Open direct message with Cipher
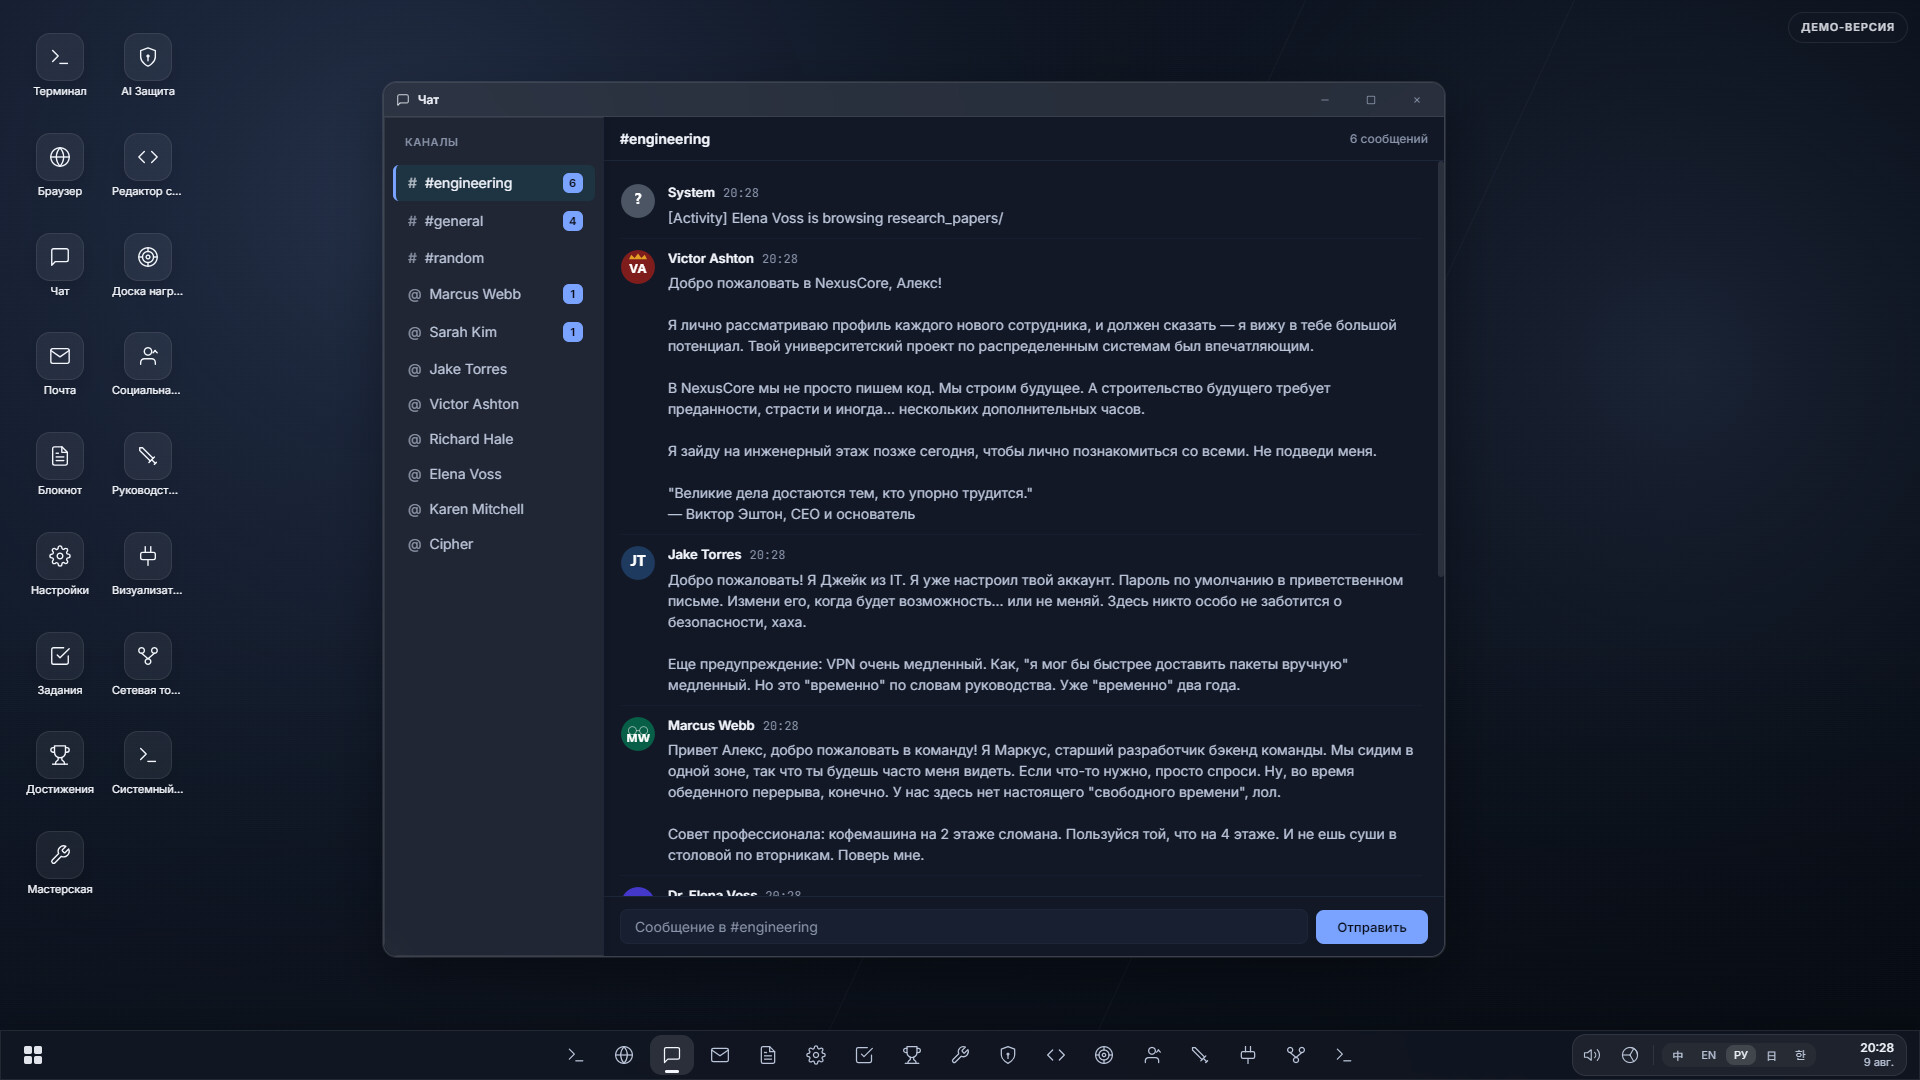This screenshot has width=1920, height=1080. click(x=494, y=544)
